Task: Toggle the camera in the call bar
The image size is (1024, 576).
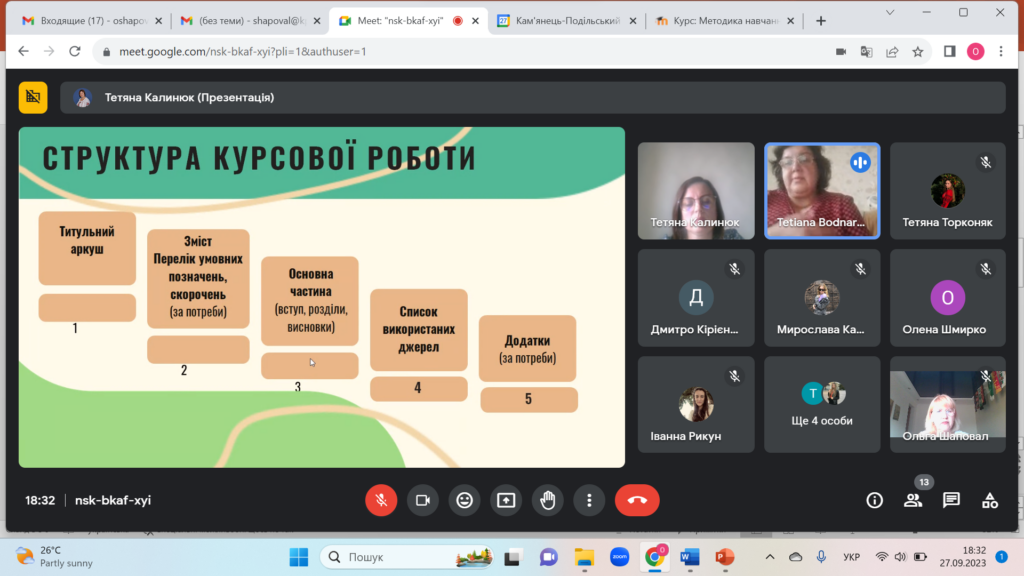Action: (423, 500)
